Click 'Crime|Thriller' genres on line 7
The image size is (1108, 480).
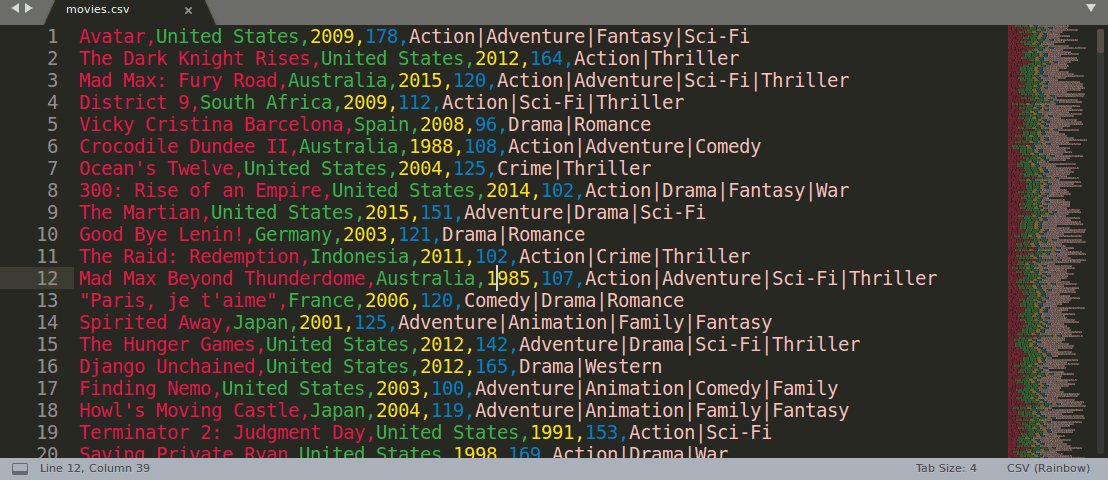(574, 168)
